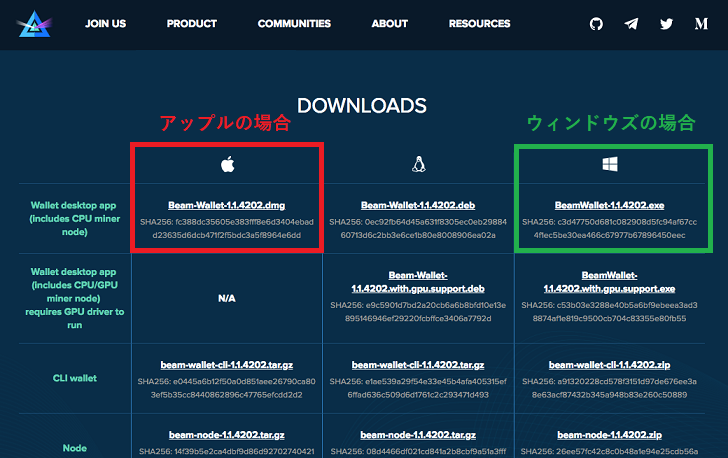This screenshot has height=458, width=728.
Task: Open the RESOURCES menu item
Action: tap(480, 24)
